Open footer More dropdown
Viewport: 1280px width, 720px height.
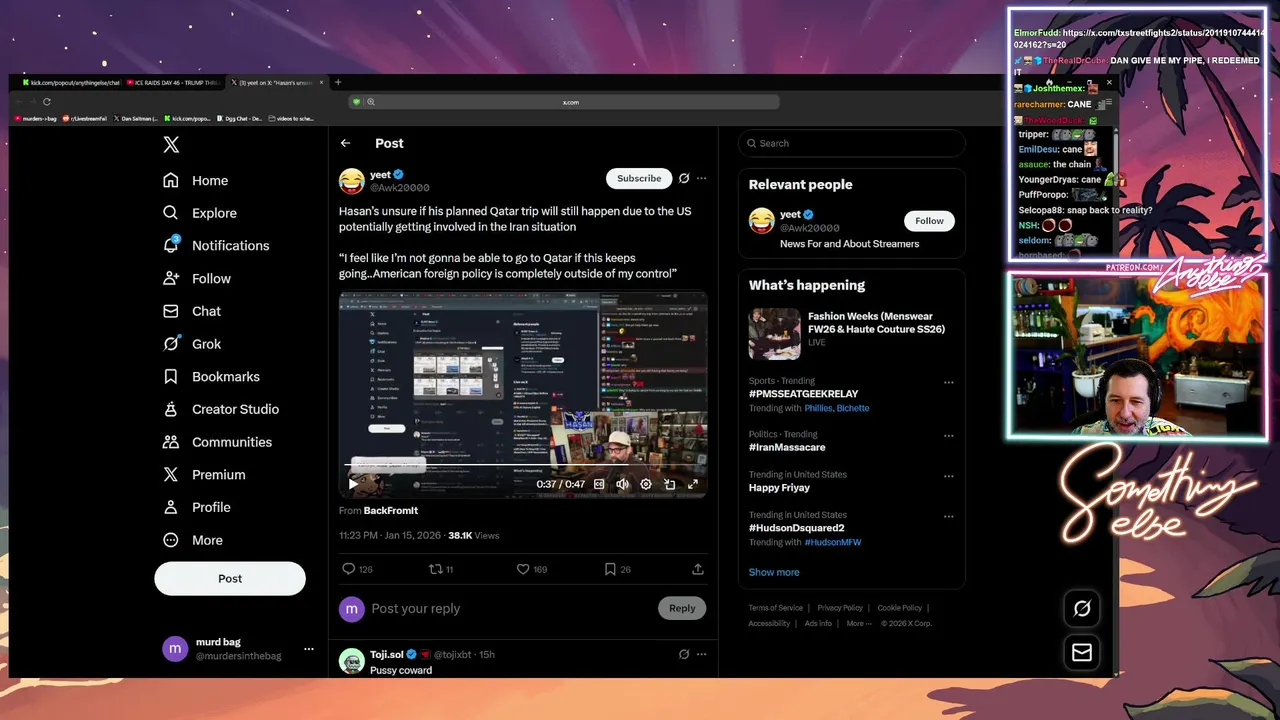tap(858, 623)
